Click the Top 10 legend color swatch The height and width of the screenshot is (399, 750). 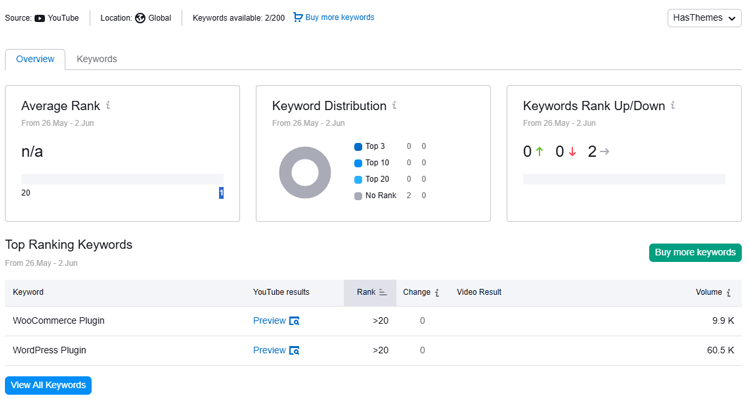pyautogui.click(x=358, y=163)
